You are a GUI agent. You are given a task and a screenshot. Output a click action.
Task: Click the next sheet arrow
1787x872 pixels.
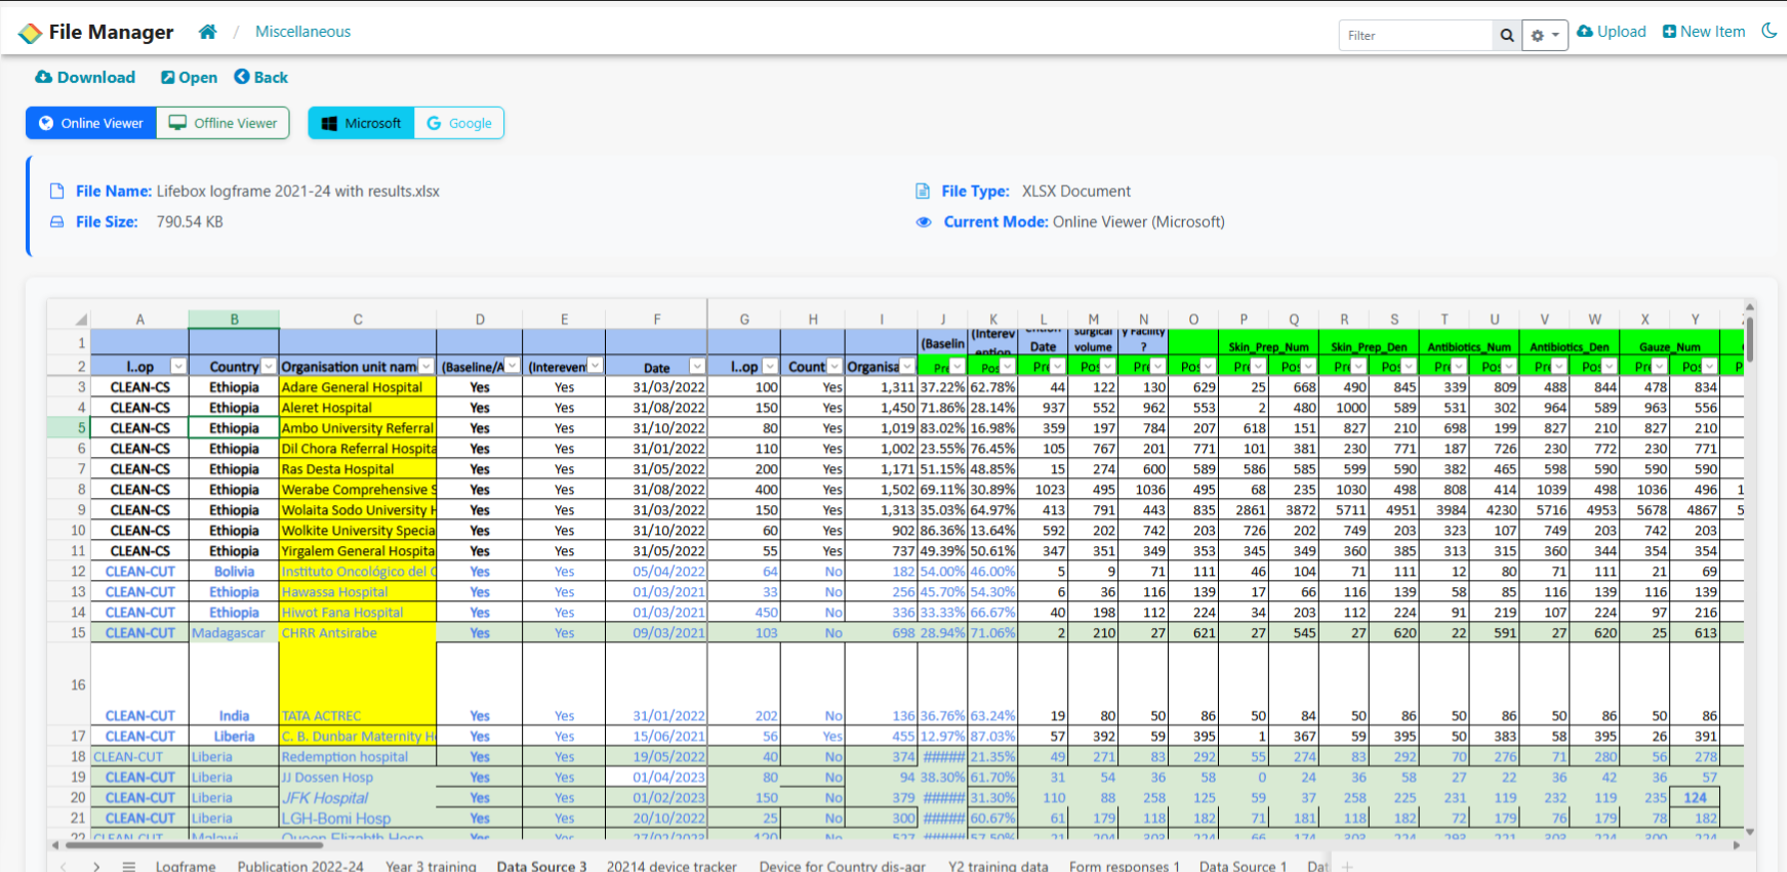pos(96,866)
